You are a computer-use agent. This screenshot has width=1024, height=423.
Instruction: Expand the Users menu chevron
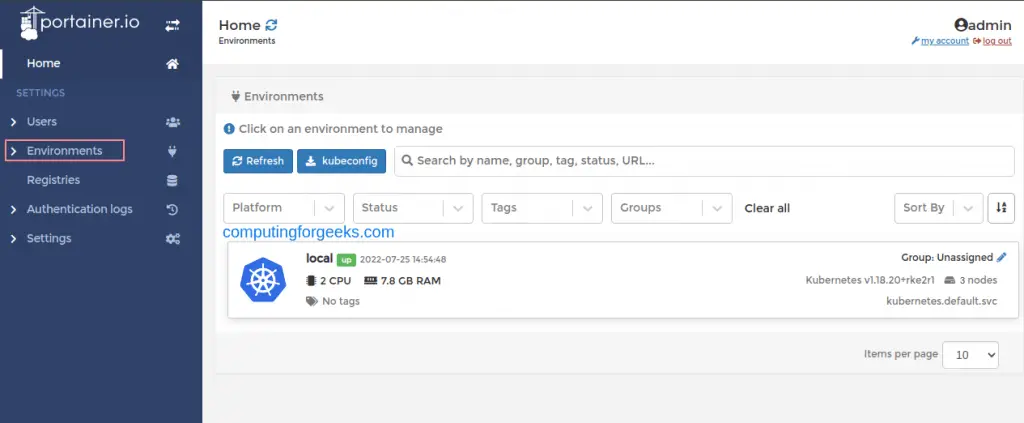(x=13, y=122)
